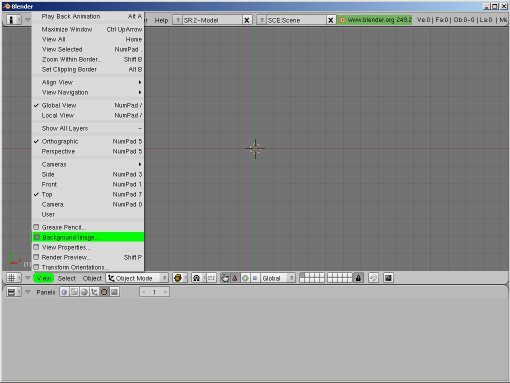Click the www.blender.org 249.2 link

point(379,20)
